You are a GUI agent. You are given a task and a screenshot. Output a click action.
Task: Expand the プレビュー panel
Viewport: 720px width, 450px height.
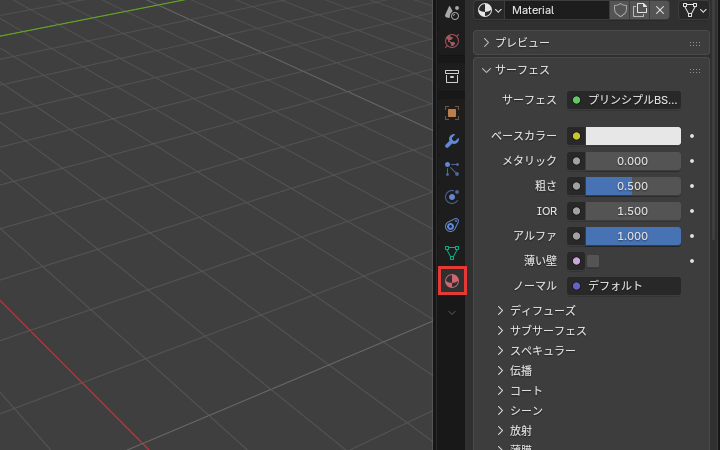591,43
